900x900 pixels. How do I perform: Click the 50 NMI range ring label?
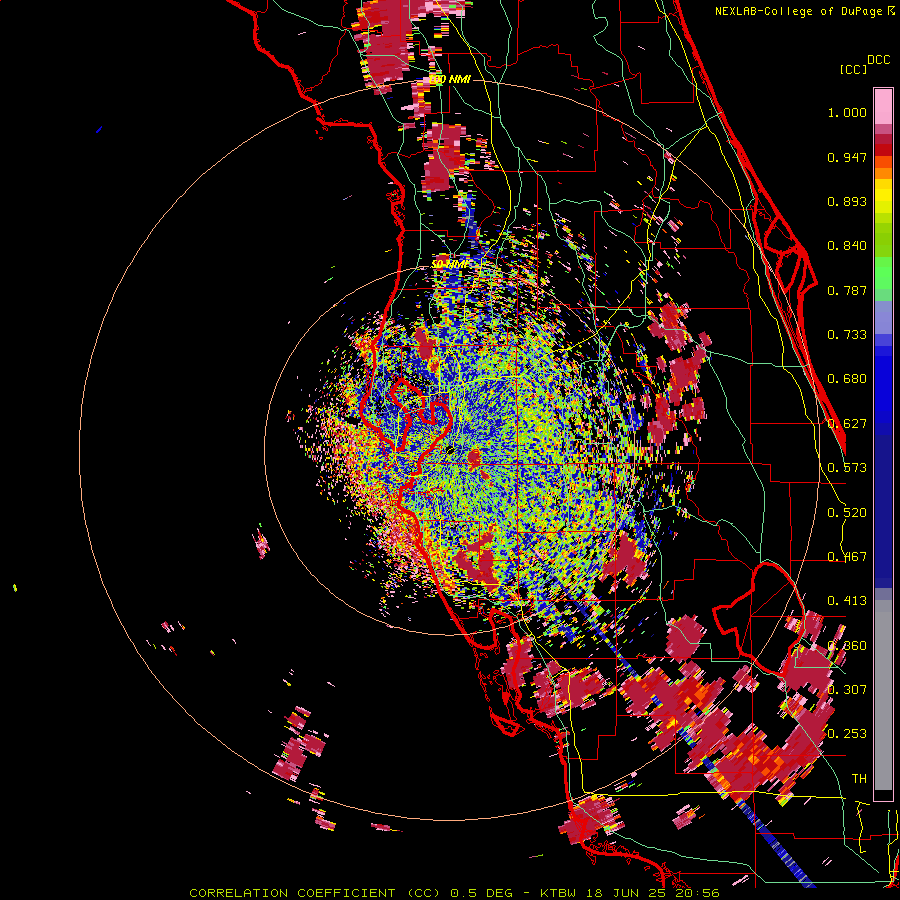pyautogui.click(x=449, y=264)
